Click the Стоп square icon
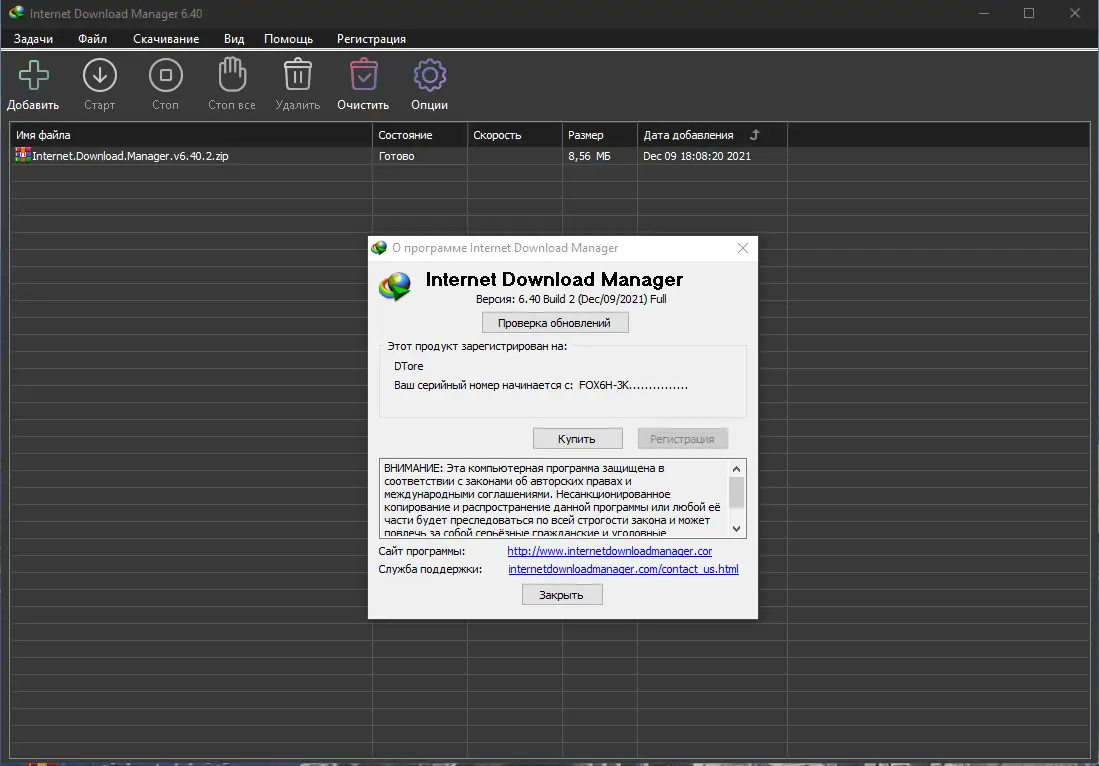The height and width of the screenshot is (766, 1099). click(x=165, y=76)
